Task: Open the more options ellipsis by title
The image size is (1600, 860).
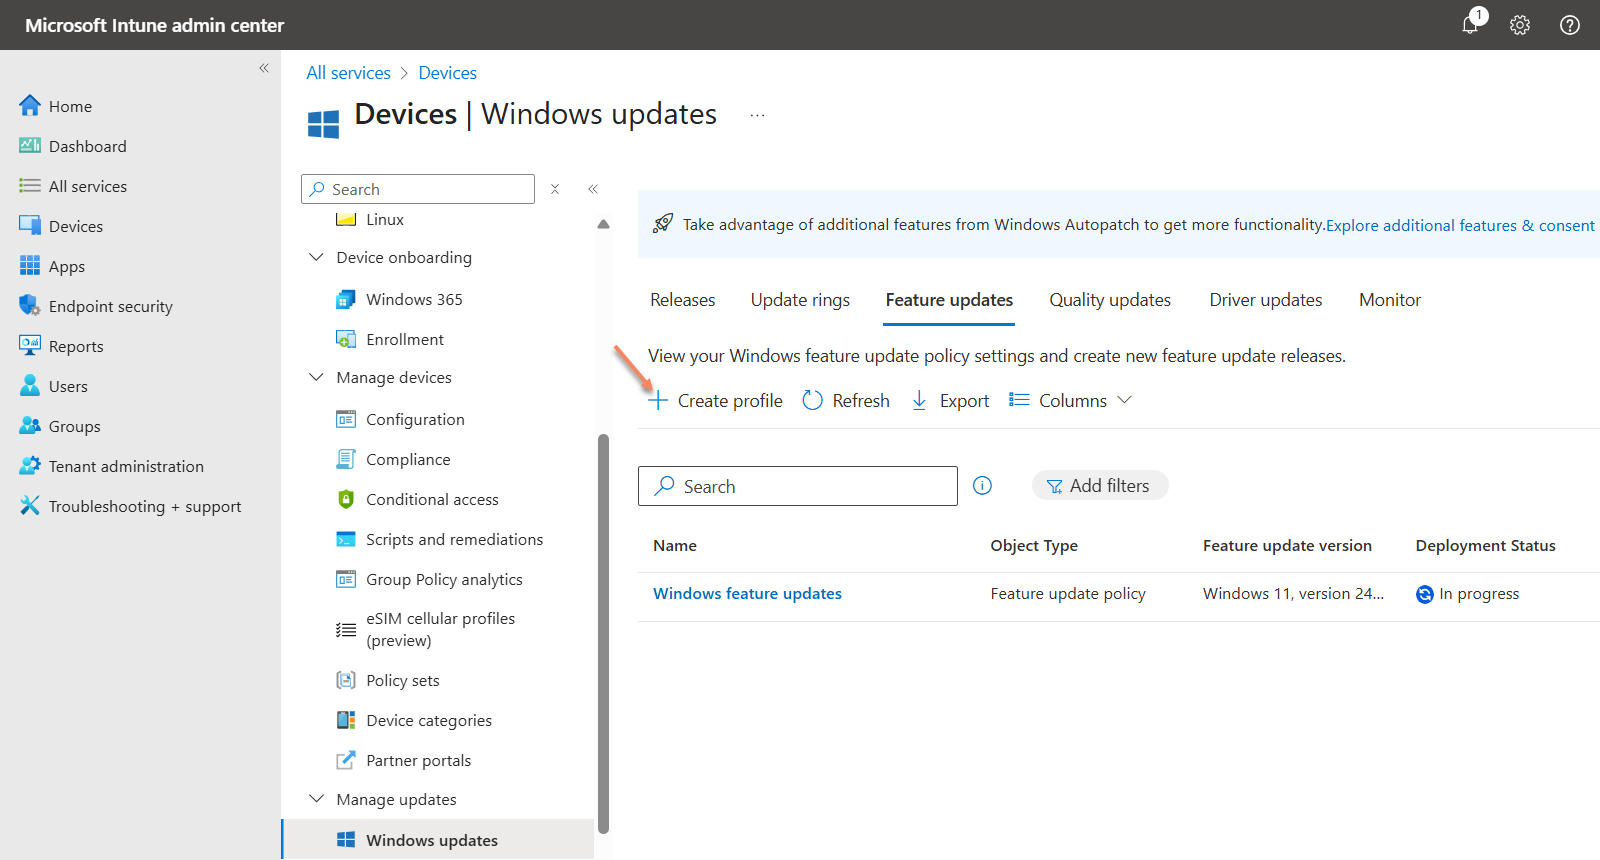Action: (758, 115)
